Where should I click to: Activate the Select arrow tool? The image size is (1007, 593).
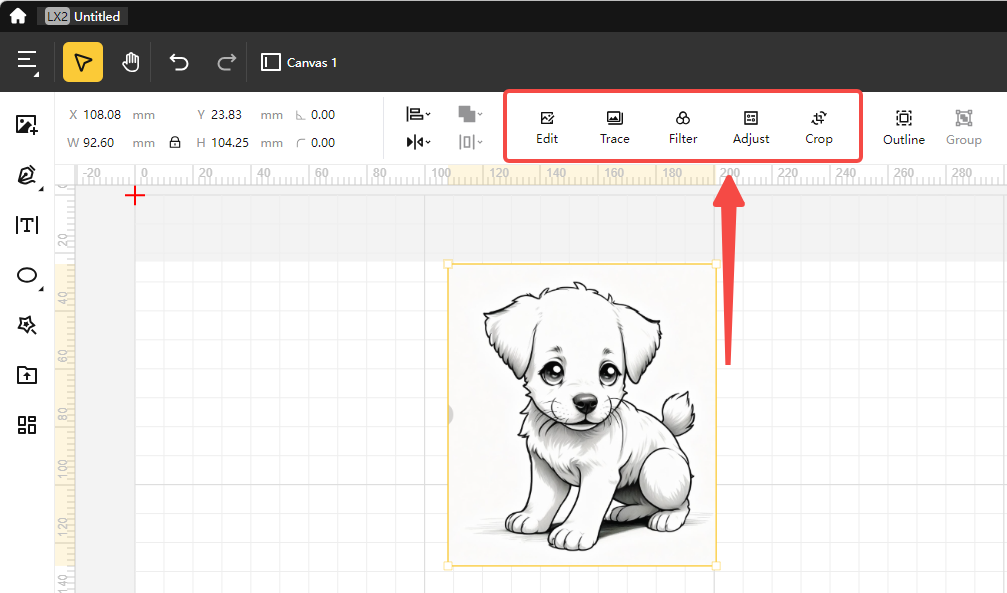pyautogui.click(x=83, y=62)
